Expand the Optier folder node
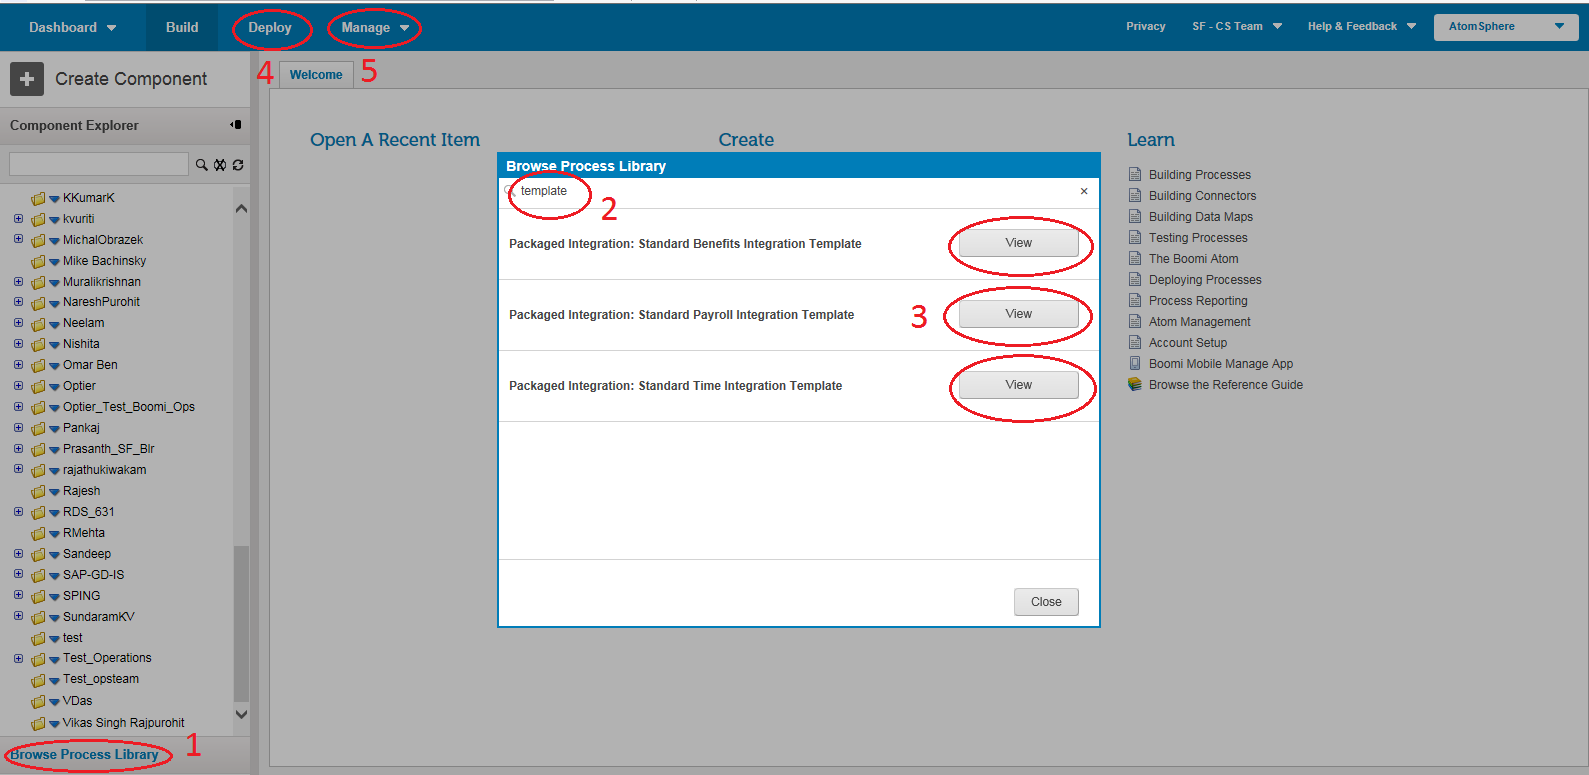This screenshot has width=1589, height=775. [x=18, y=386]
